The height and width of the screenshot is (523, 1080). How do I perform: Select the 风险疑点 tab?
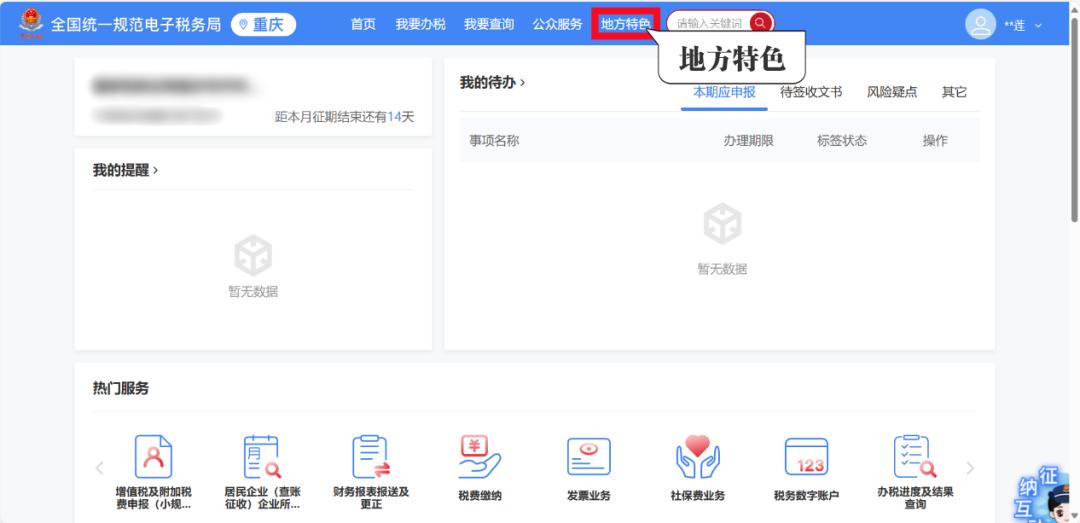891,92
